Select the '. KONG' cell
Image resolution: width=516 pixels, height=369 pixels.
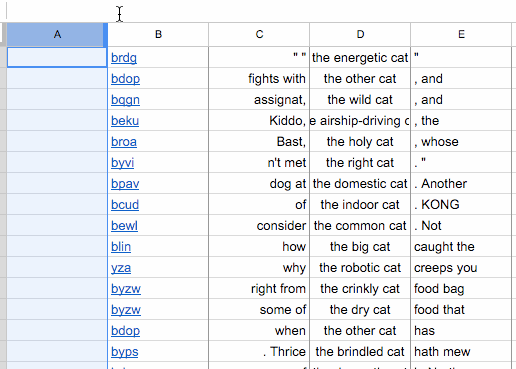point(461,205)
